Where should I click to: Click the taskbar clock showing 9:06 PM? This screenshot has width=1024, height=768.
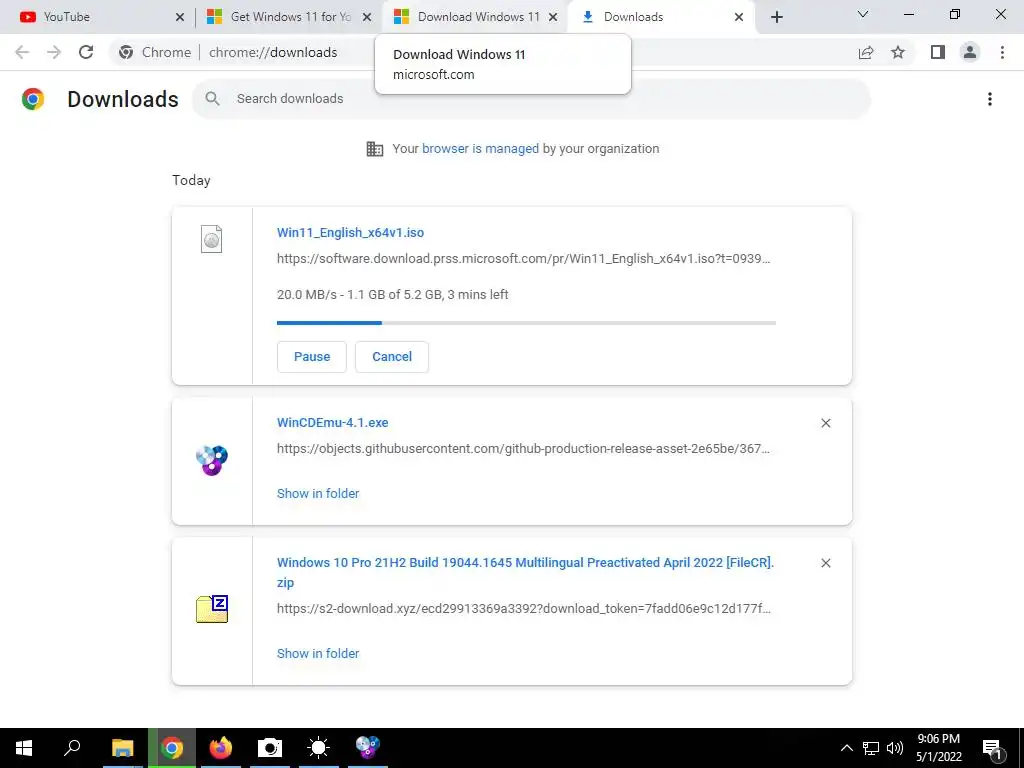938,748
